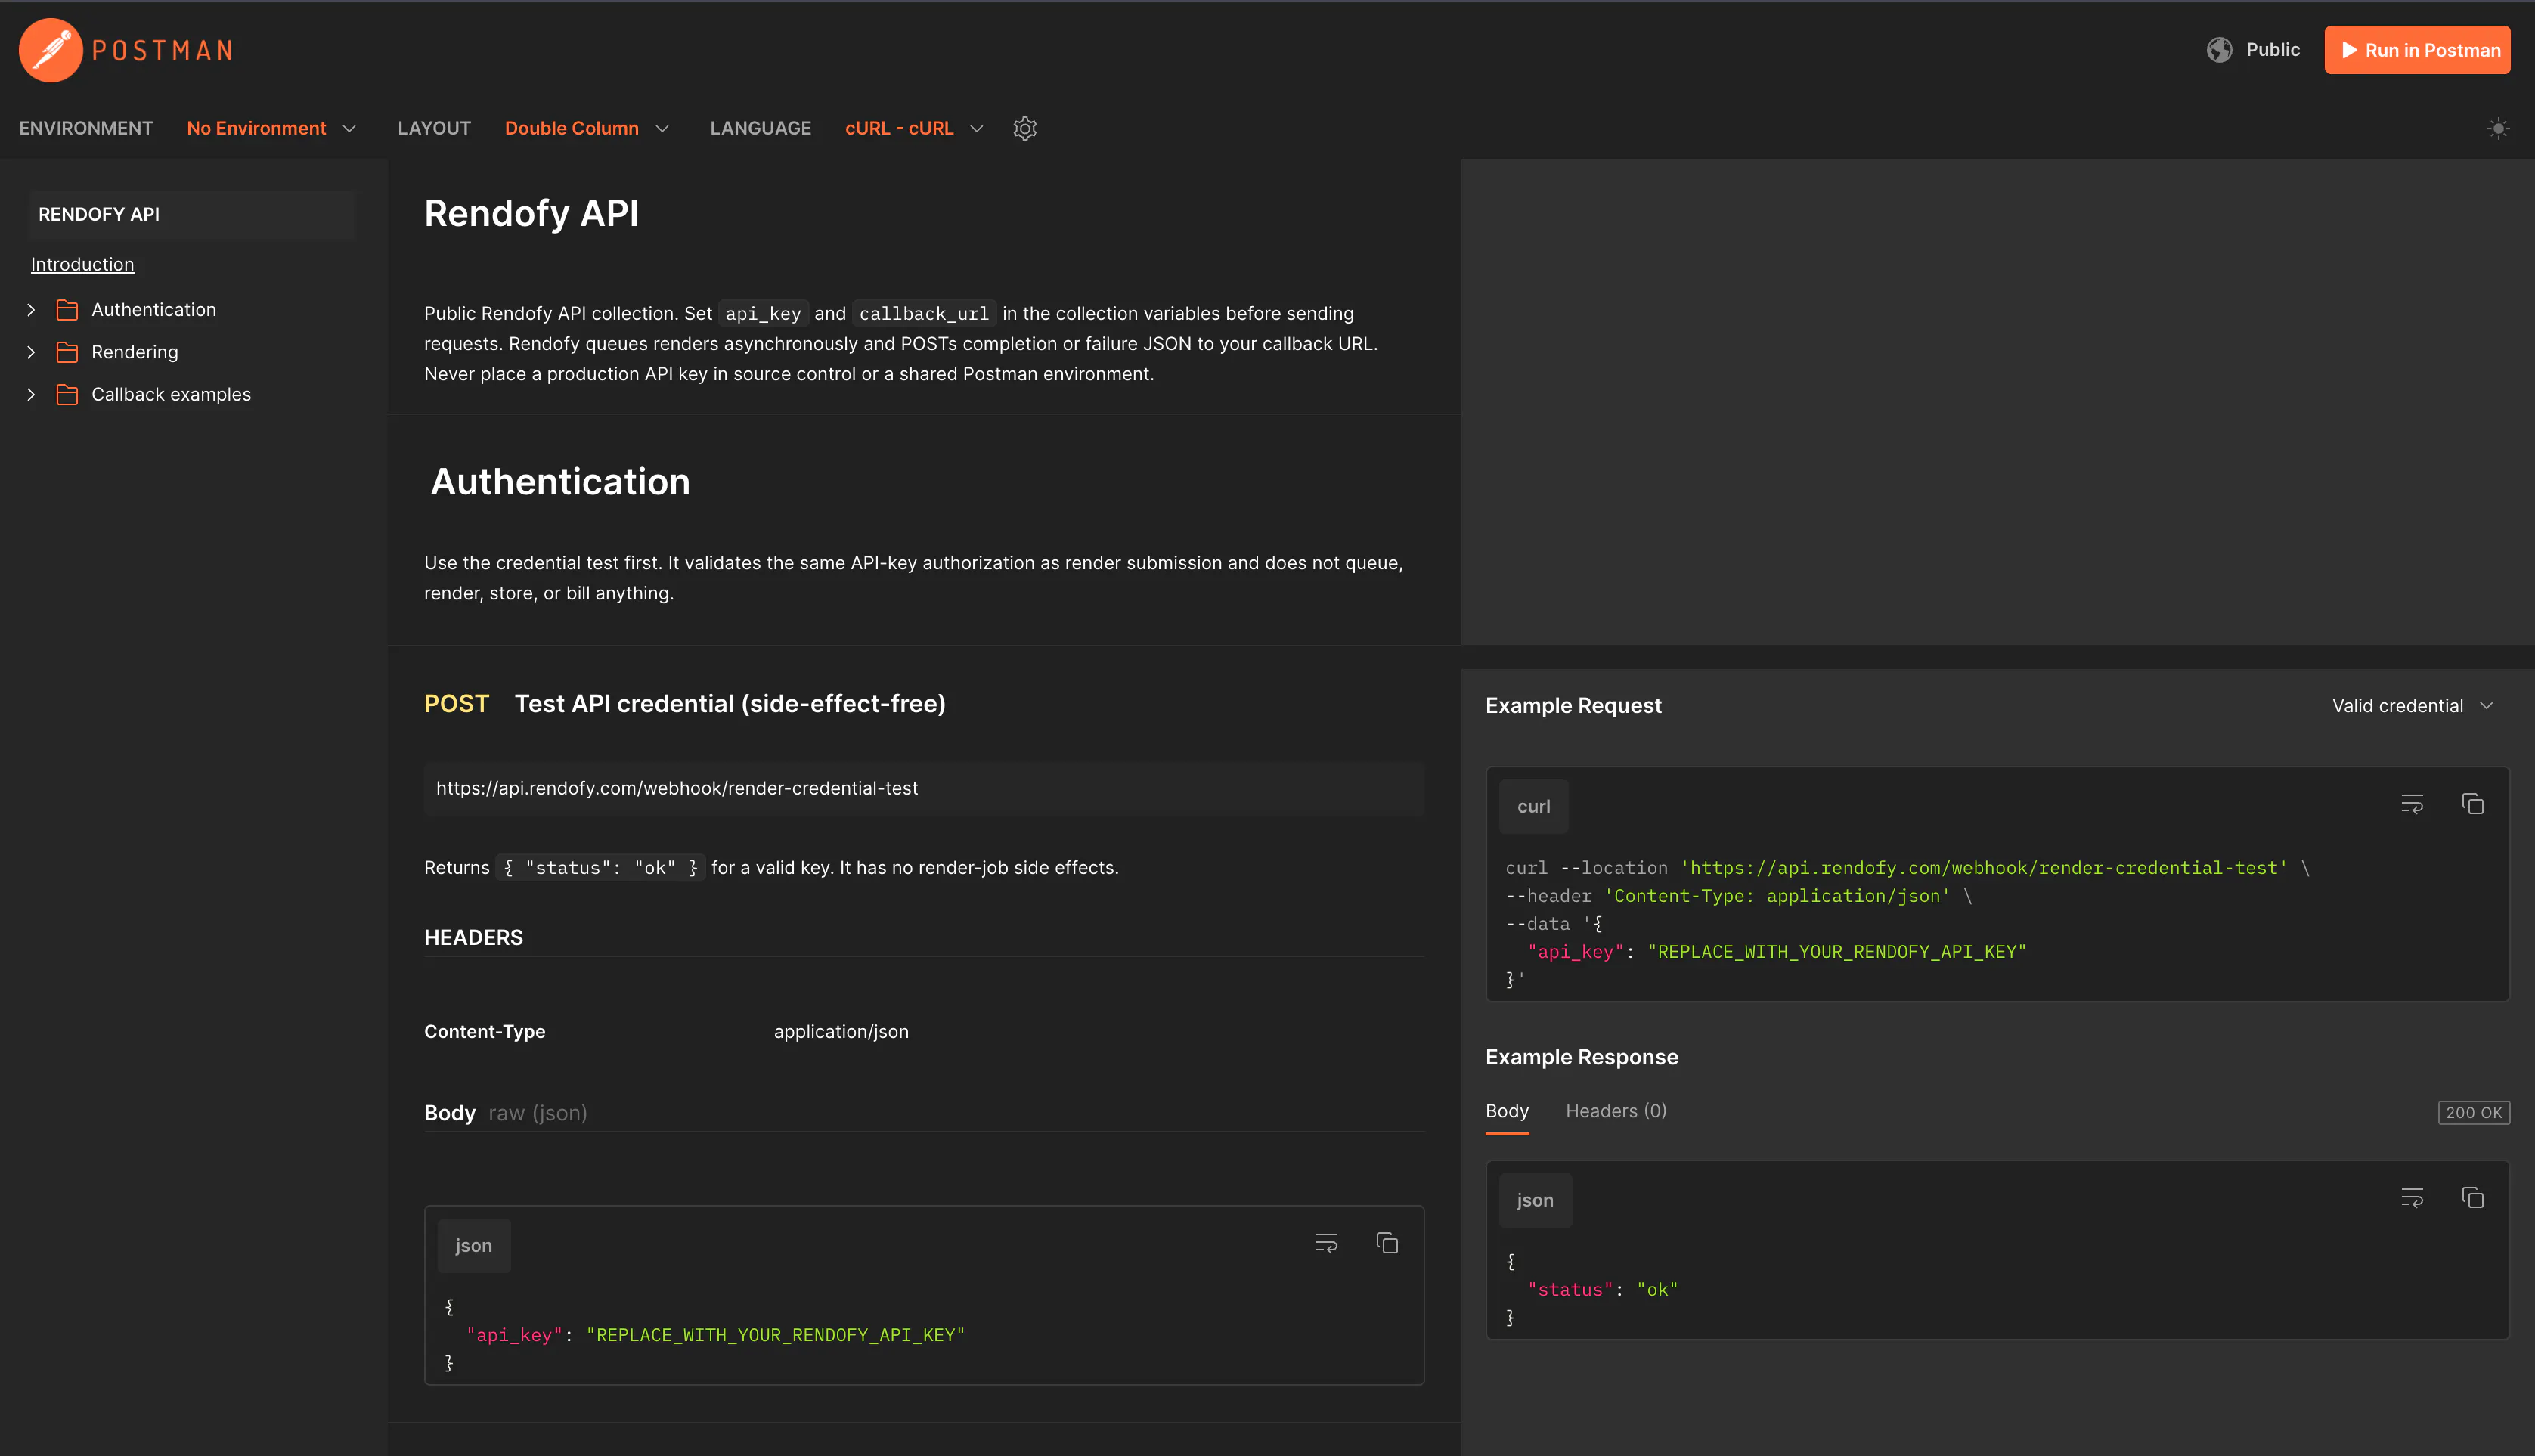Viewport: 2535px width, 1456px height.
Task: Open the No Environment dropdown
Action: click(x=271, y=128)
